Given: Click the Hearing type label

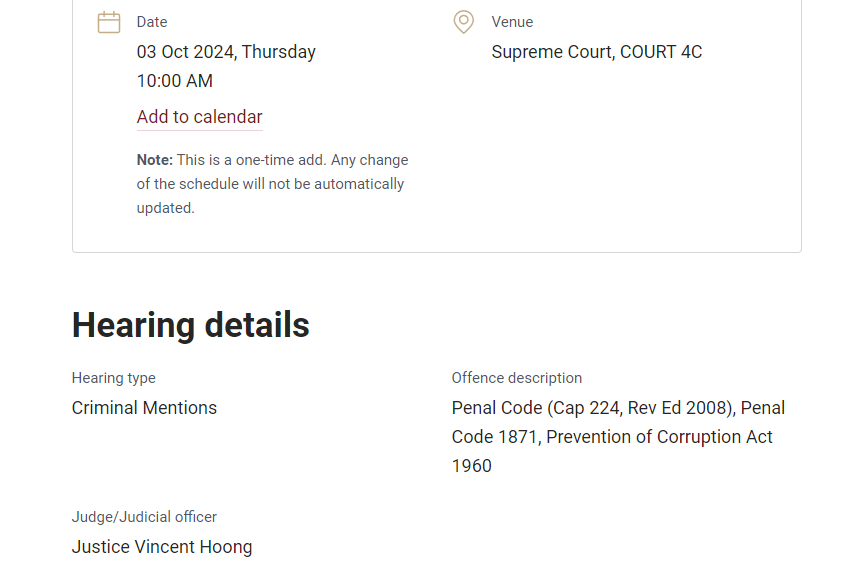Looking at the screenshot, I should click(114, 378).
